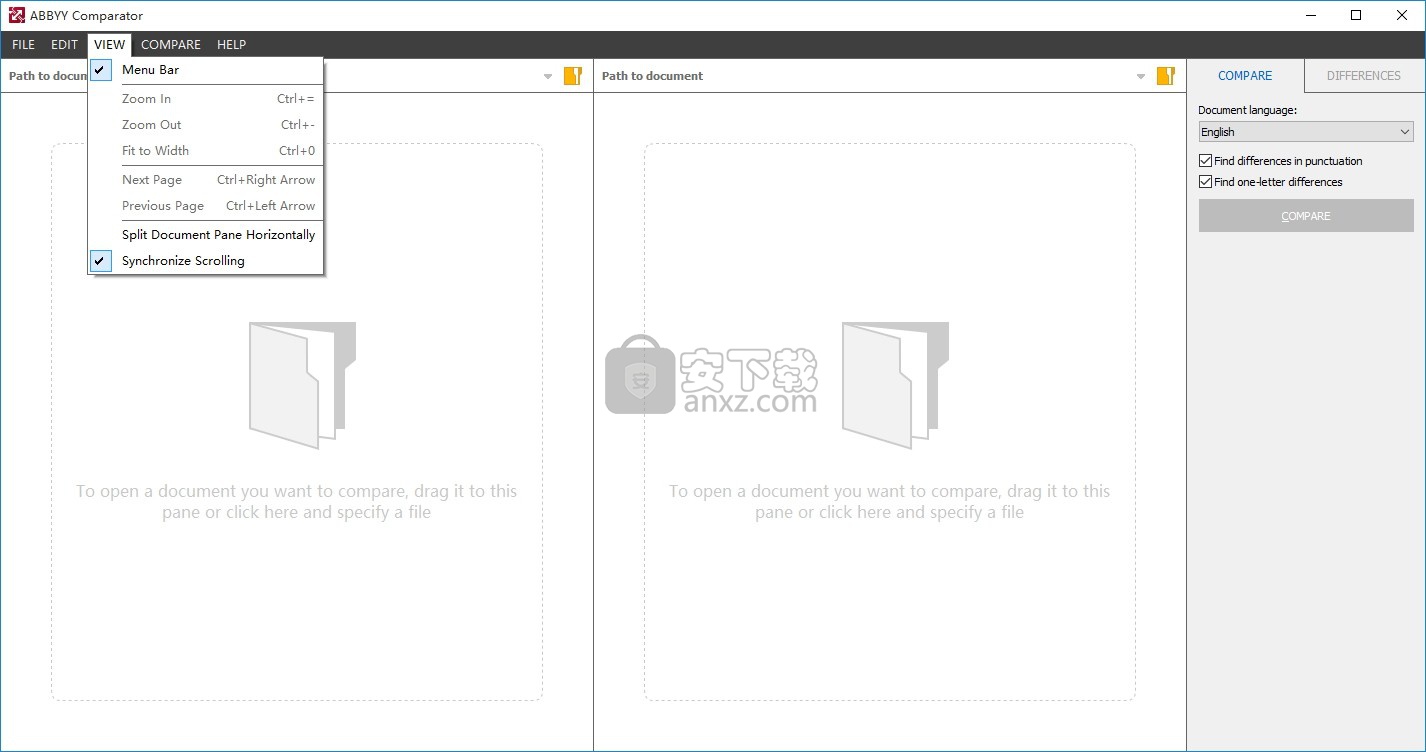Switch to the DIFFERENCES tab
Image resolution: width=1426 pixels, height=752 pixels.
coord(1363,76)
